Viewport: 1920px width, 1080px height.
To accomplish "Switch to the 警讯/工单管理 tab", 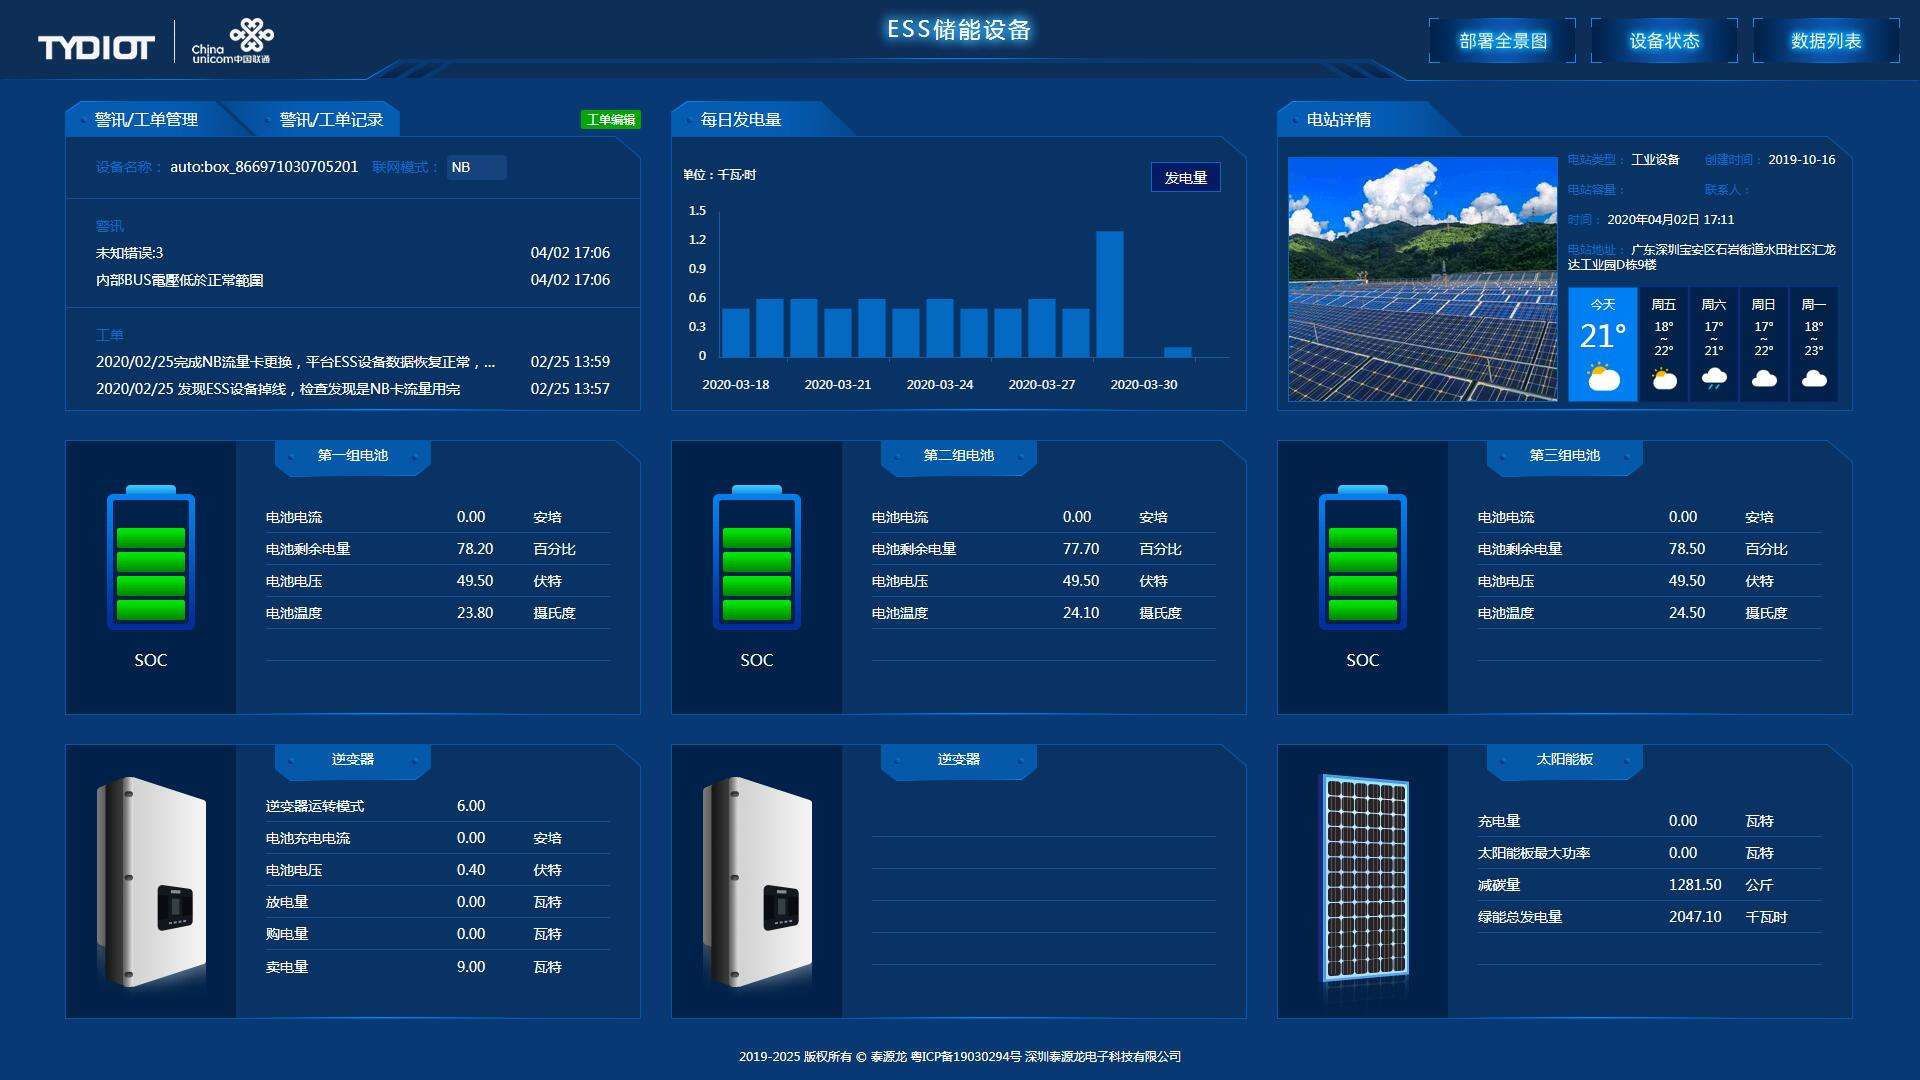I will tap(146, 120).
